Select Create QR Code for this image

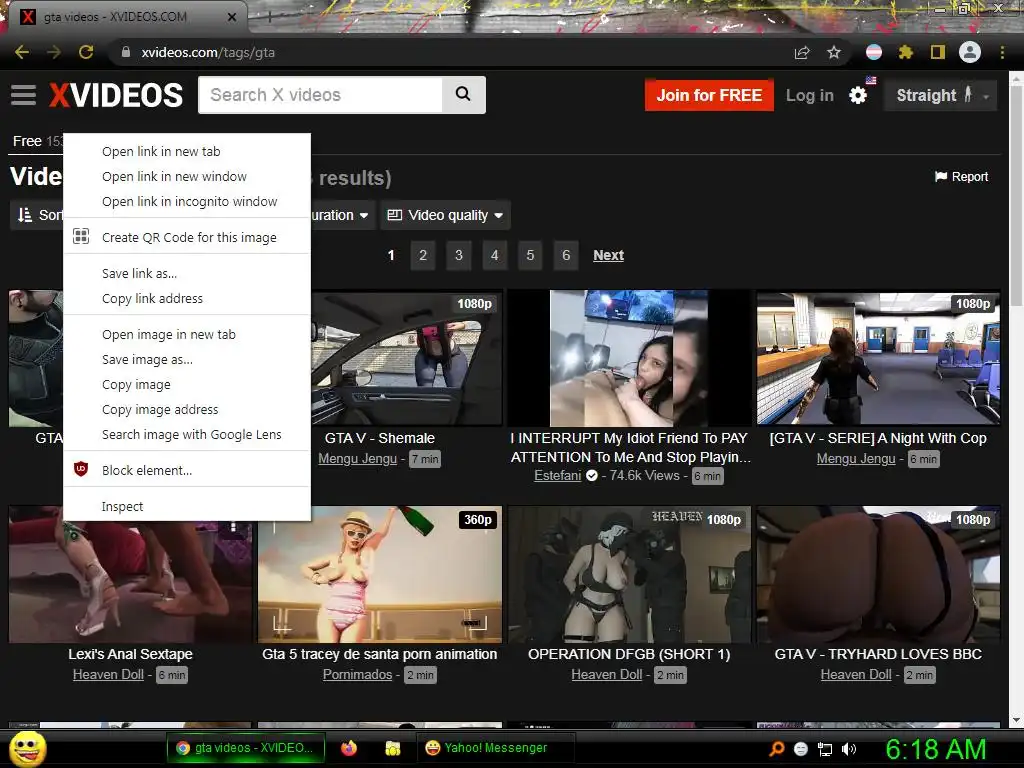(x=187, y=237)
